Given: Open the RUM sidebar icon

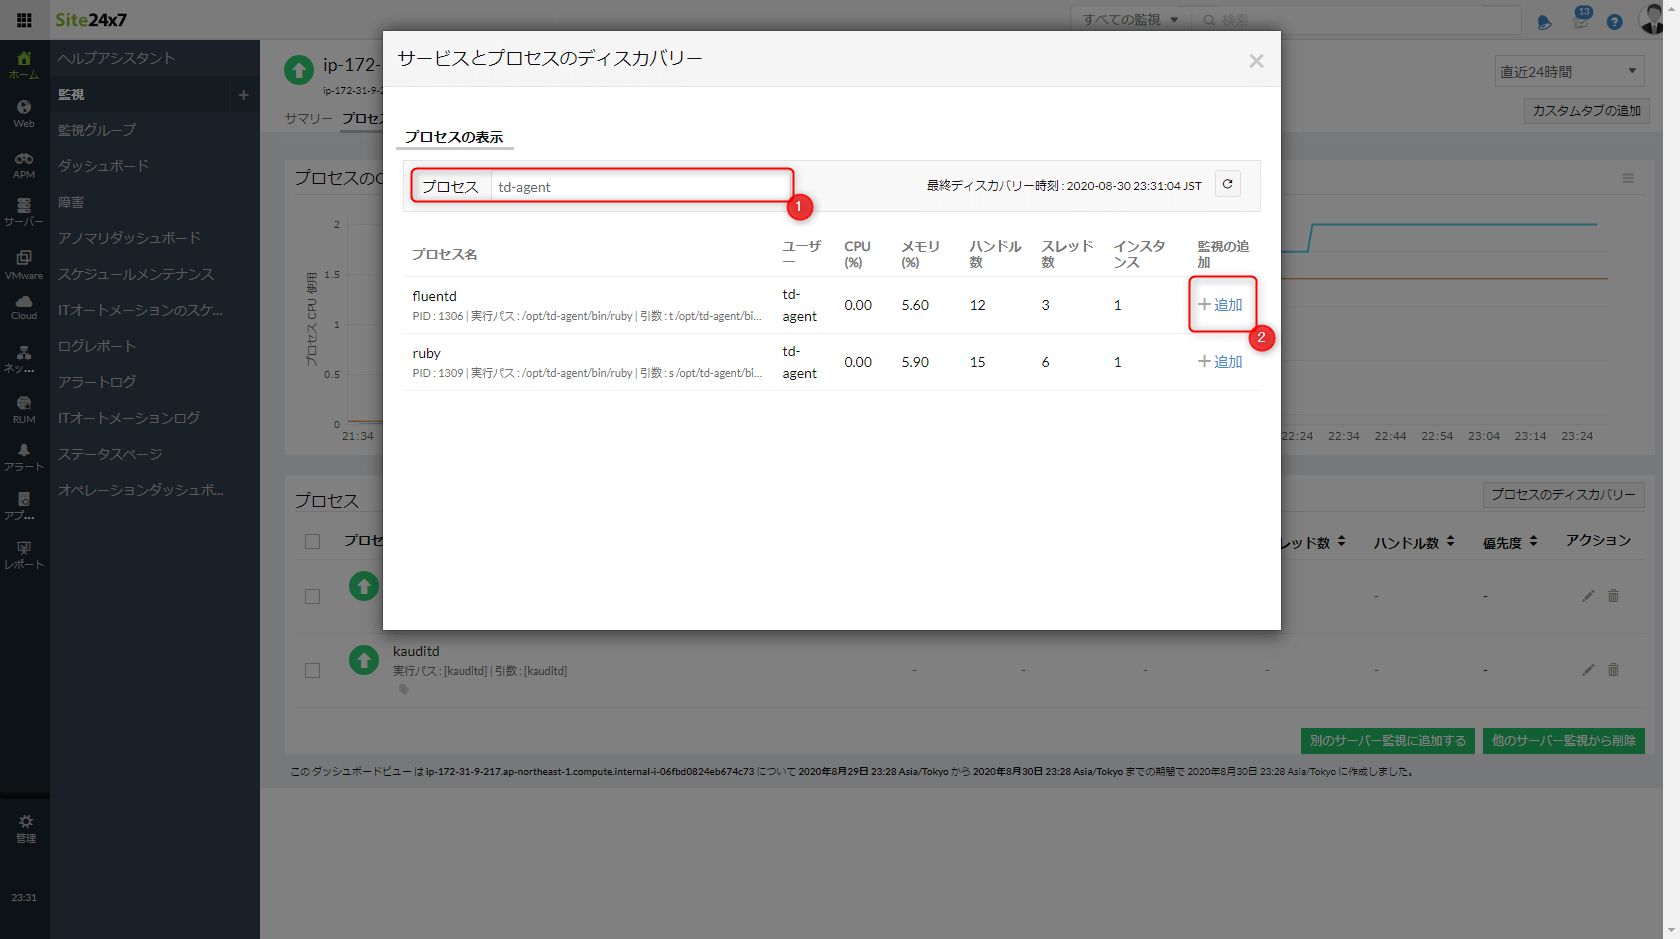Looking at the screenshot, I should click(x=24, y=410).
